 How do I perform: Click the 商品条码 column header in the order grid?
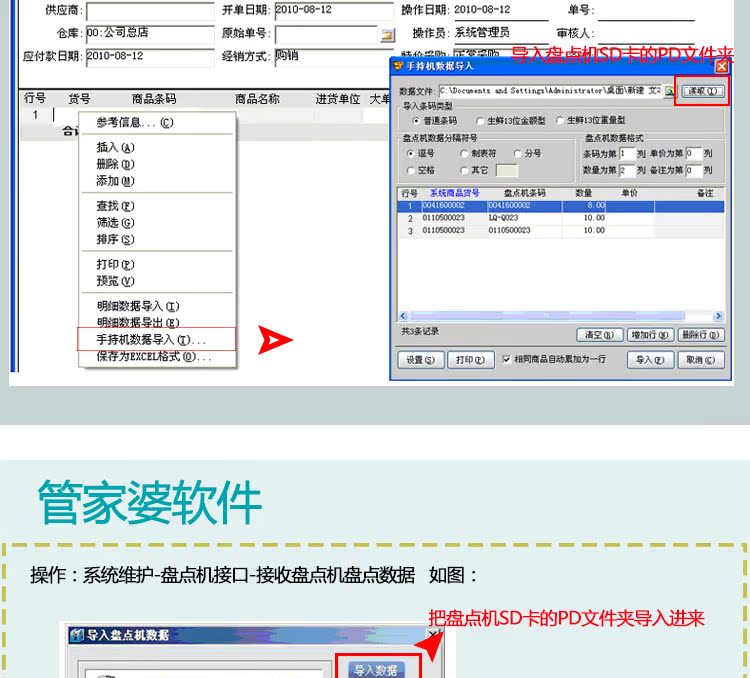click(x=154, y=99)
